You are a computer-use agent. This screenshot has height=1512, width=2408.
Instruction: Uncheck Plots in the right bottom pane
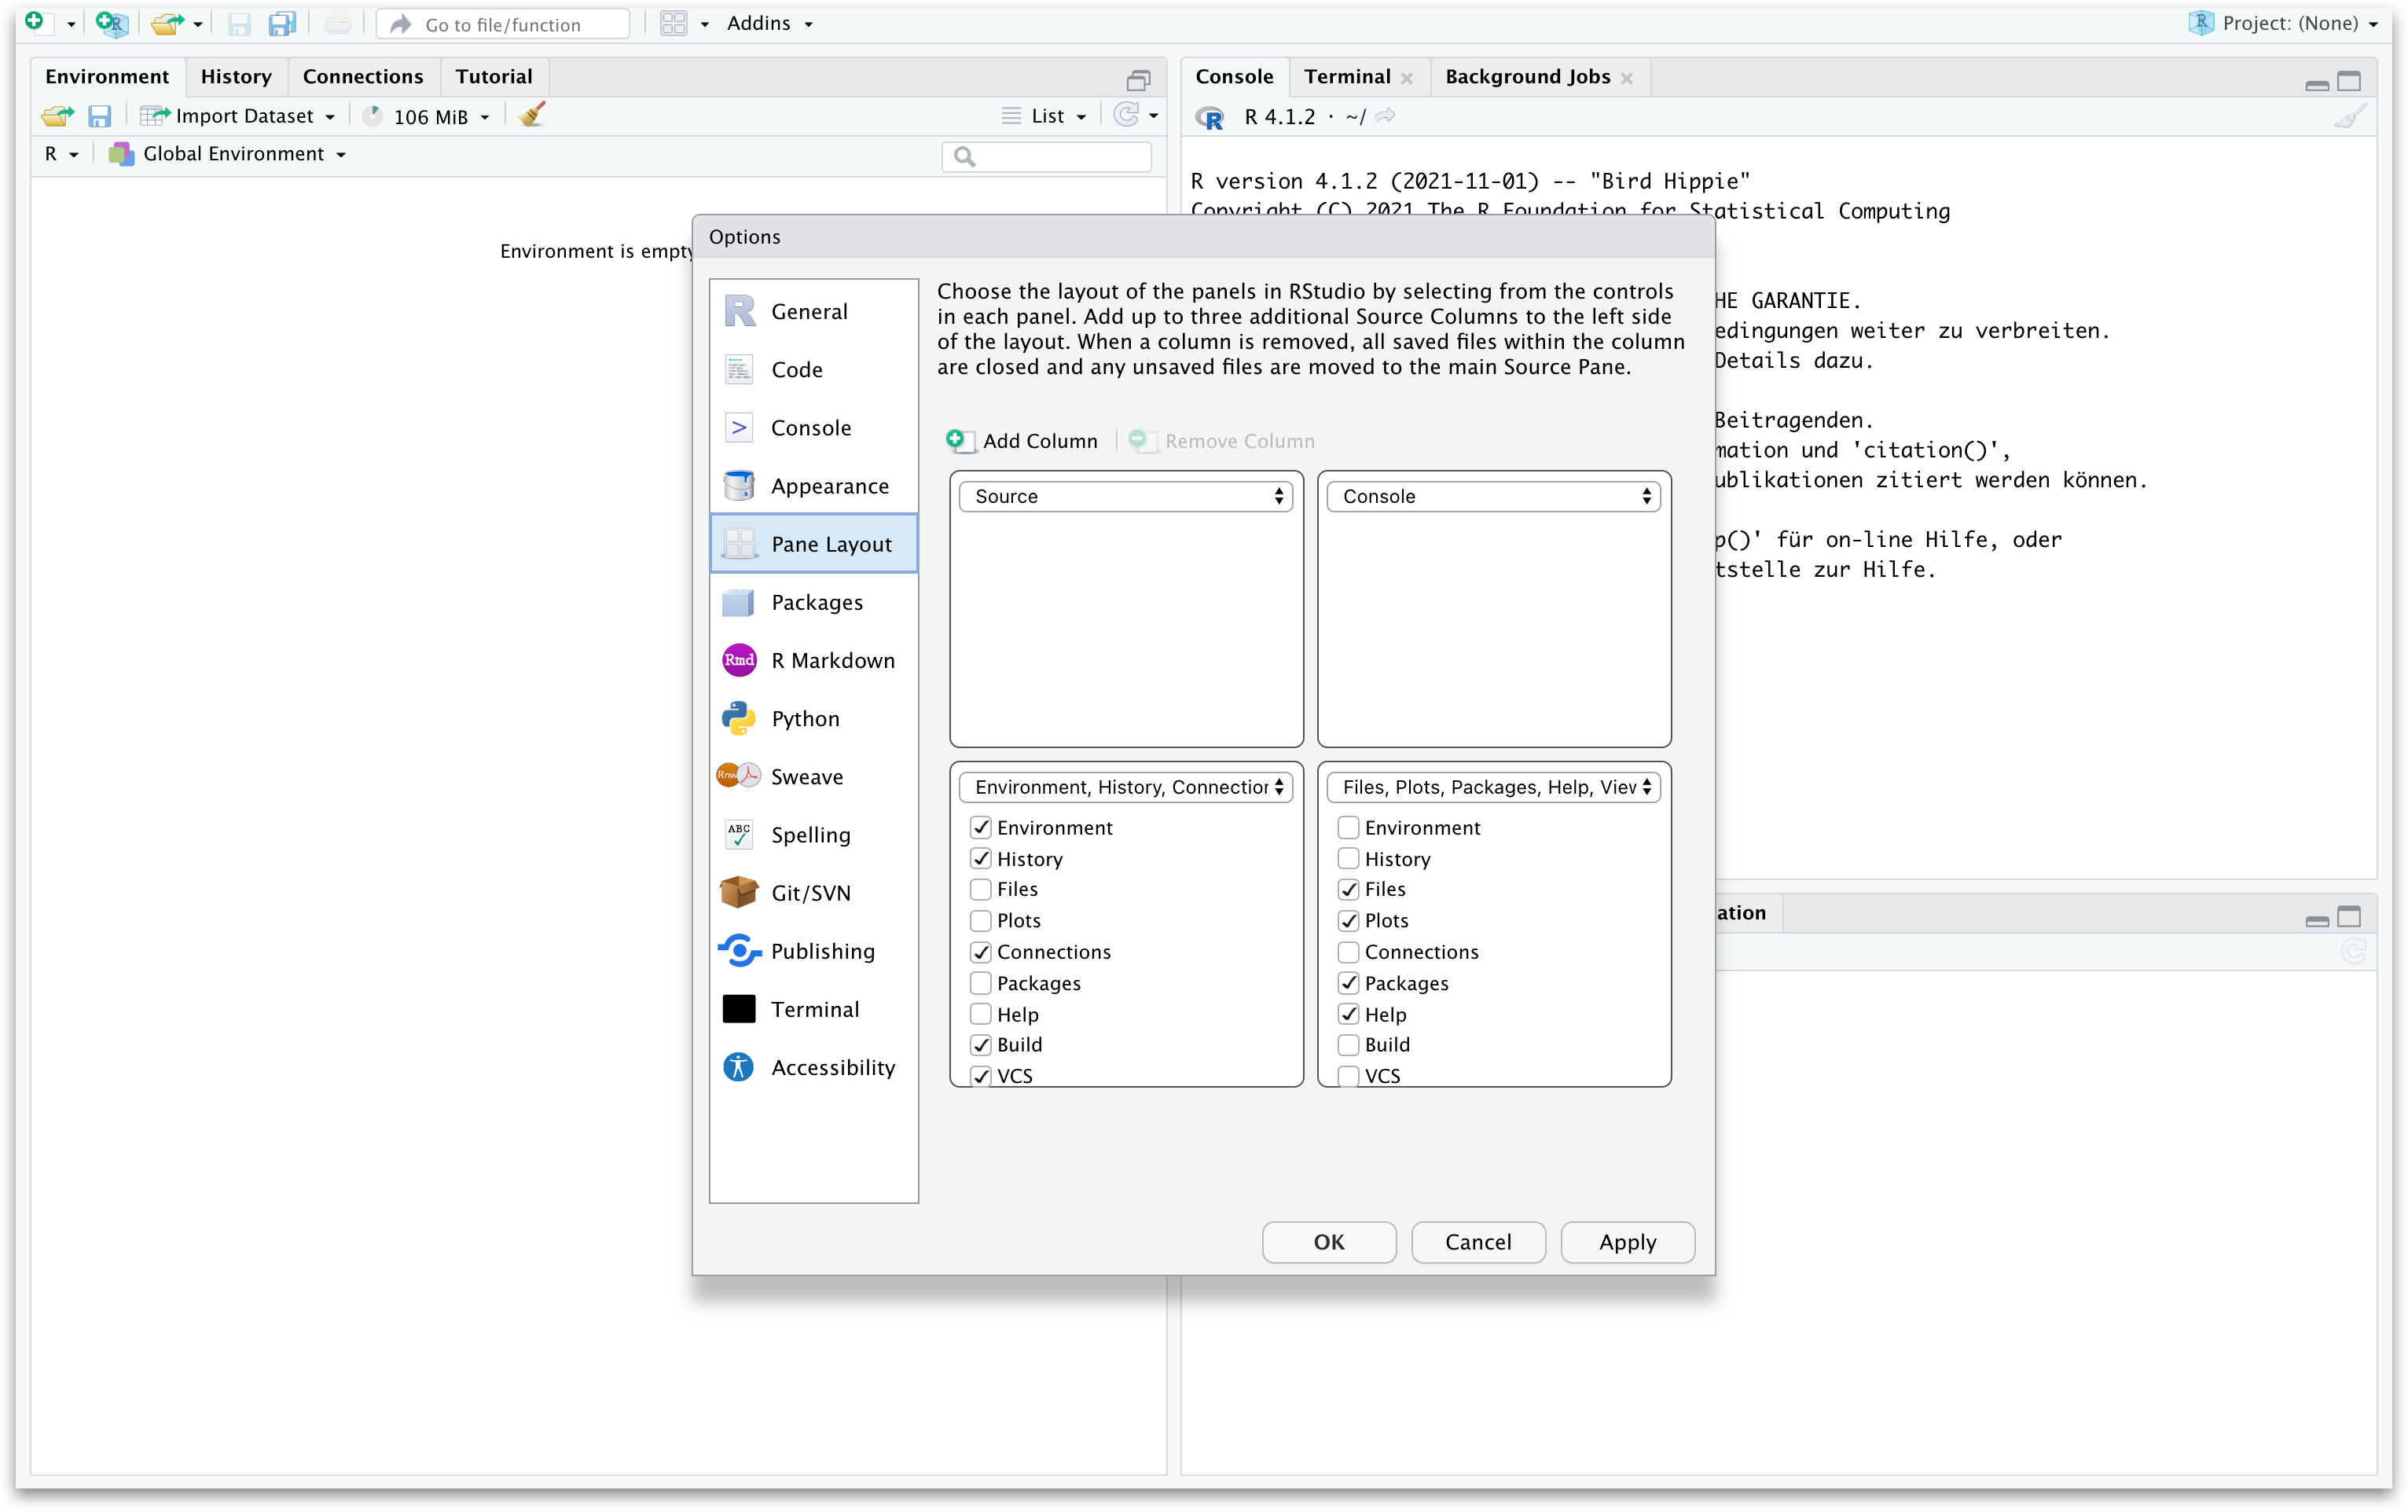click(x=1349, y=920)
